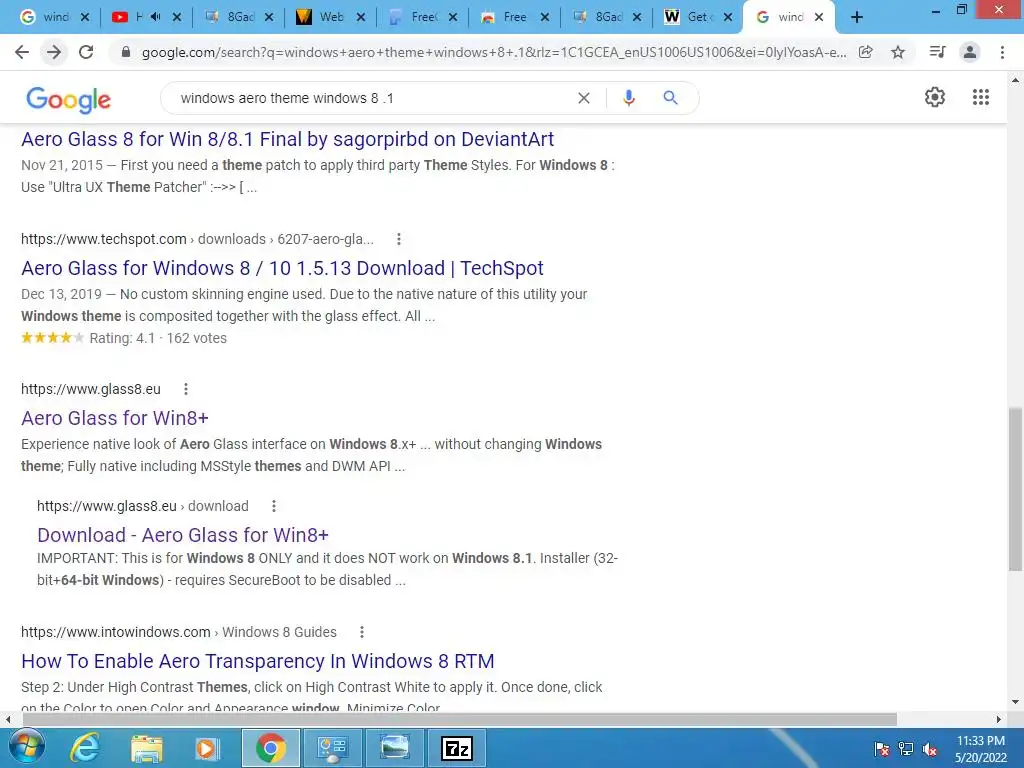Reload the current Google results page
This screenshot has height=768, width=1024.
click(86, 52)
